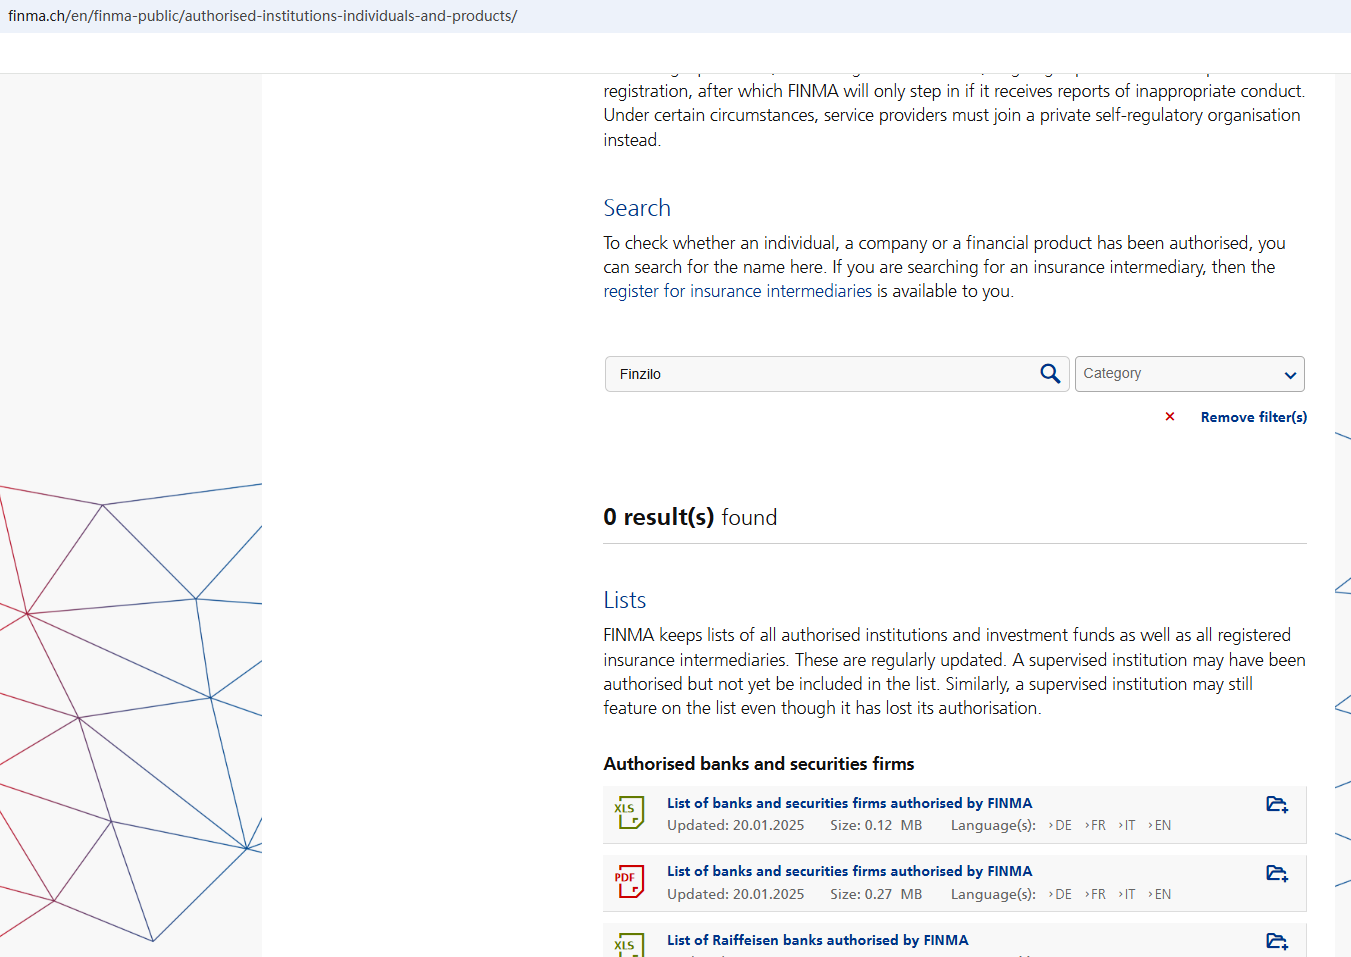Click the XLS icon for Raiffeisen banks list
The width and height of the screenshot is (1351, 957).
tap(629, 944)
